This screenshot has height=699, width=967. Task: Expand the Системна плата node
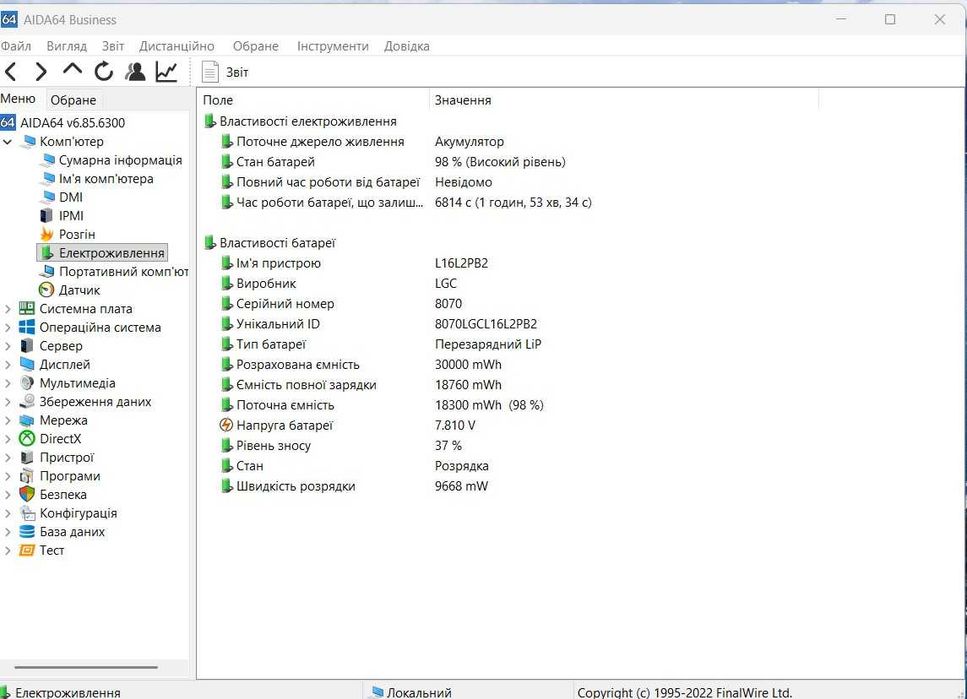pos(7,308)
